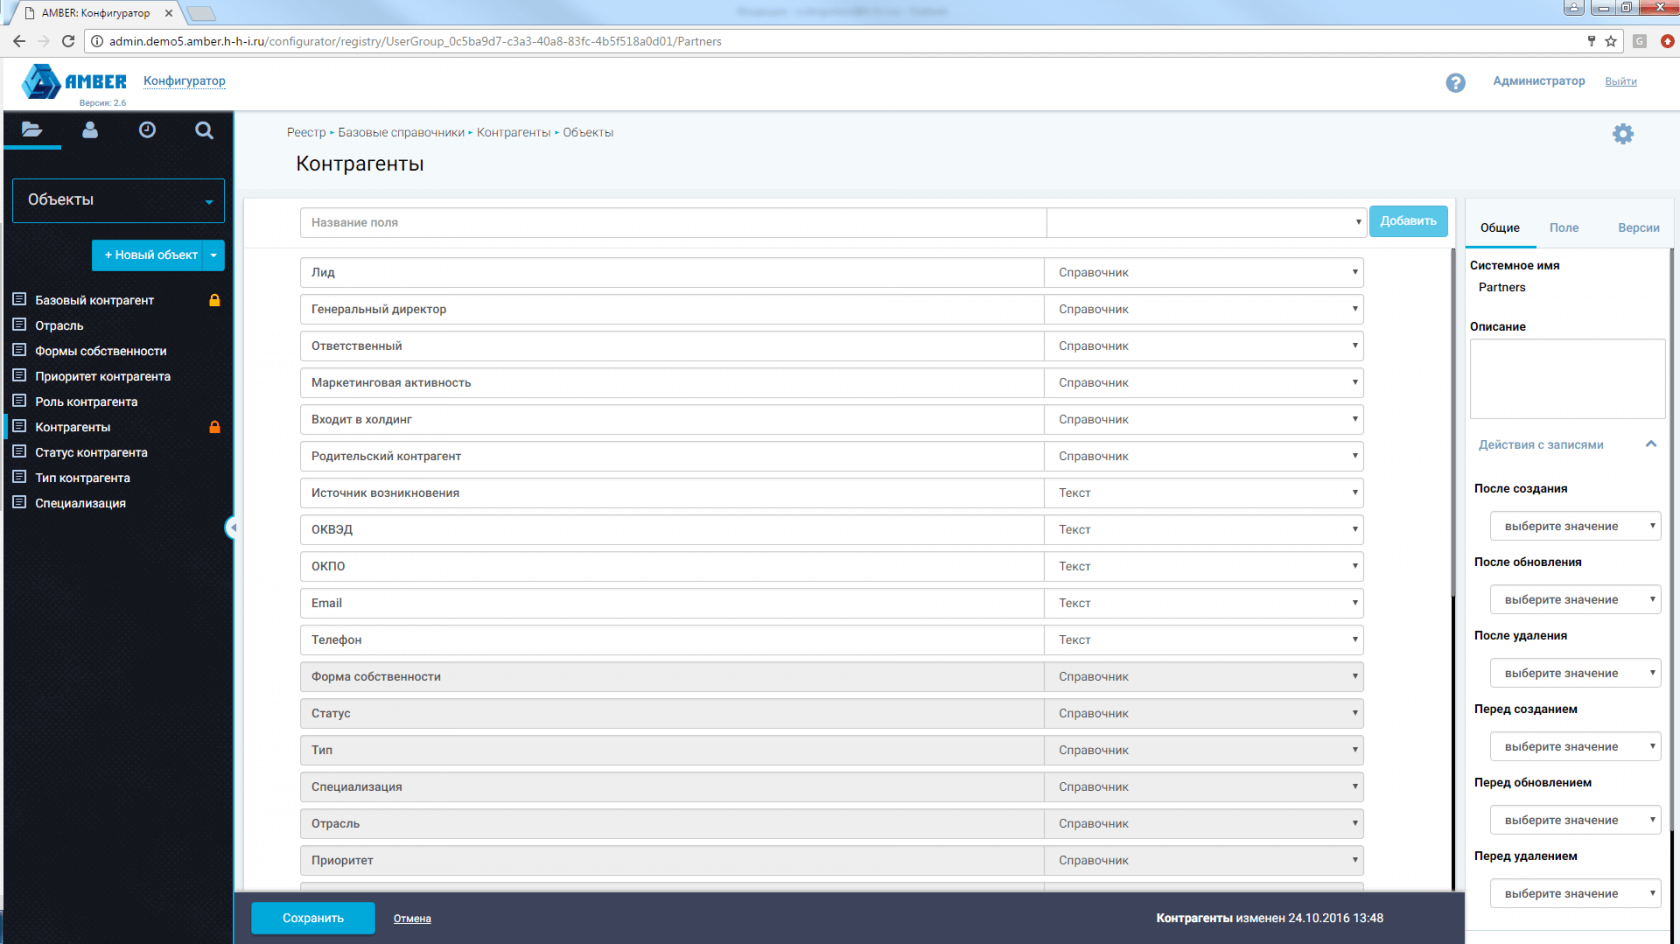Click list icon next to Тип контрагента
The width and height of the screenshot is (1680, 944).
pos(19,478)
